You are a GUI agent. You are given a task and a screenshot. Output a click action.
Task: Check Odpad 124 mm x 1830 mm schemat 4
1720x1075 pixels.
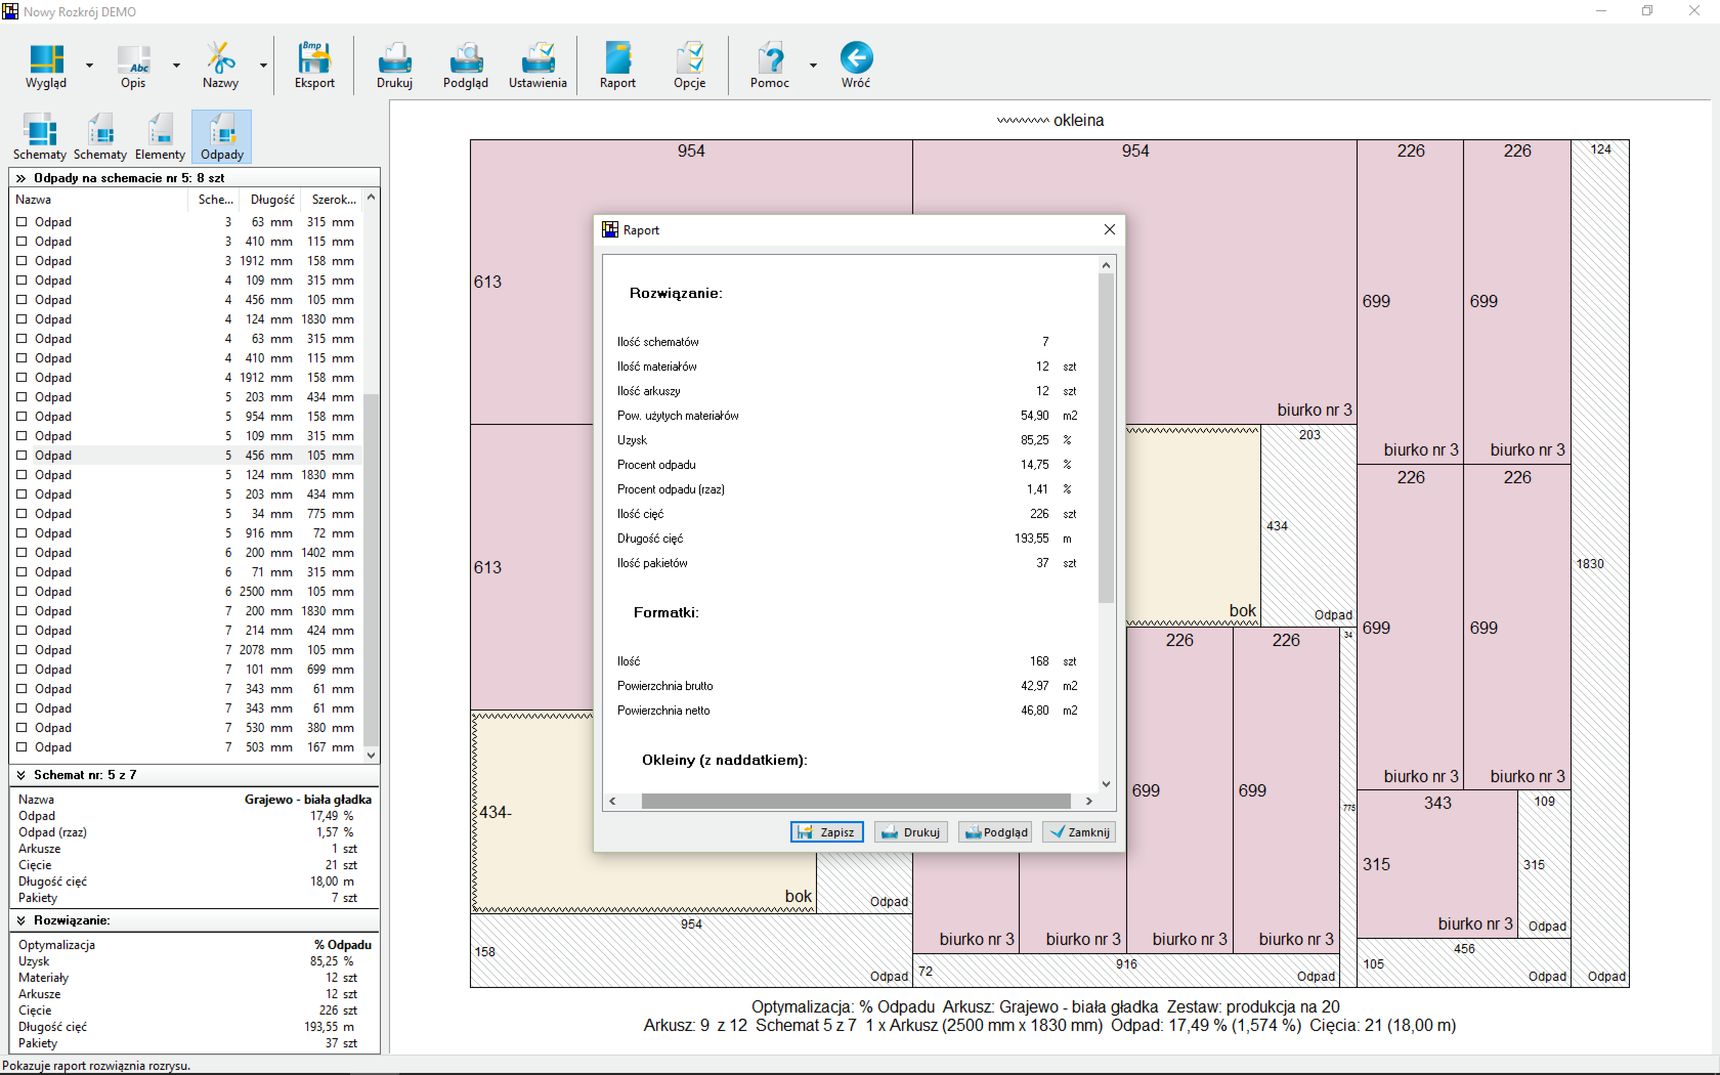22,319
